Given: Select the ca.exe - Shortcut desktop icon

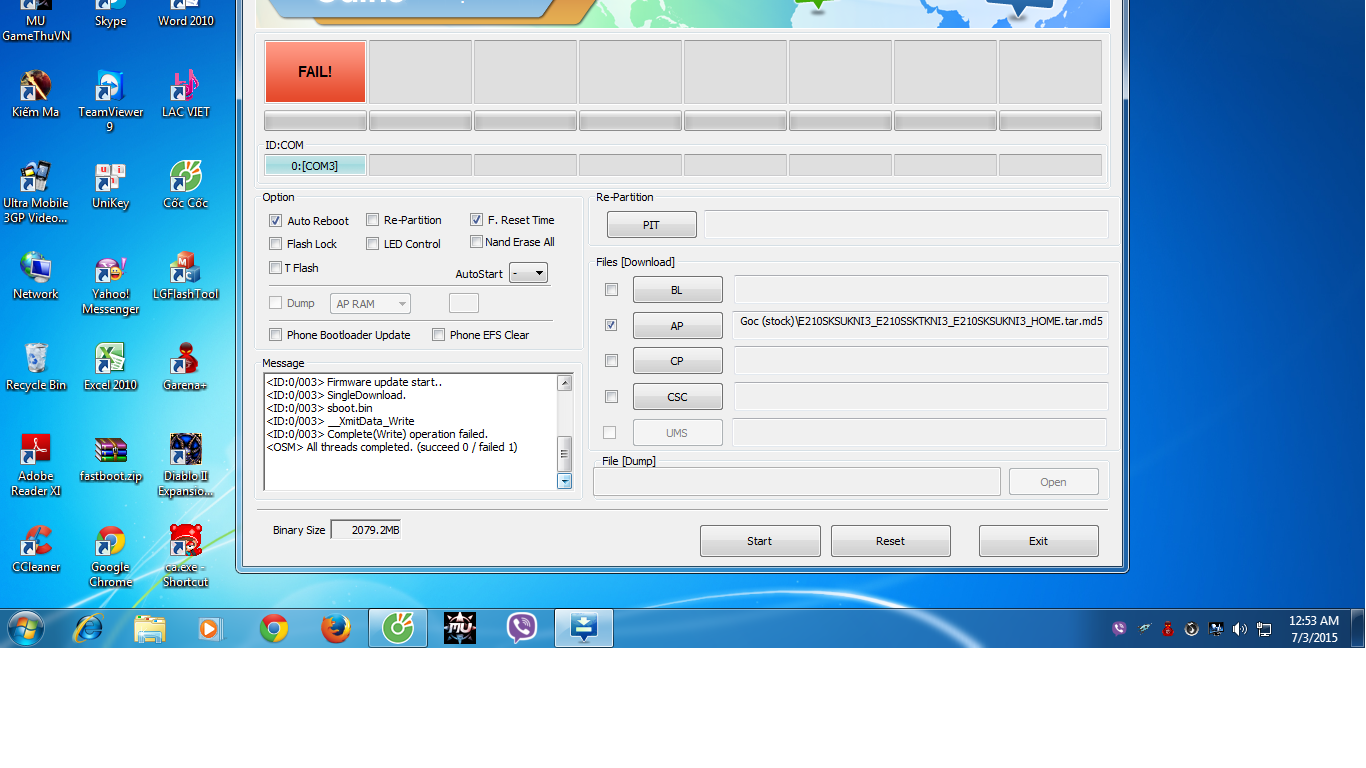Looking at the screenshot, I should (x=186, y=557).
